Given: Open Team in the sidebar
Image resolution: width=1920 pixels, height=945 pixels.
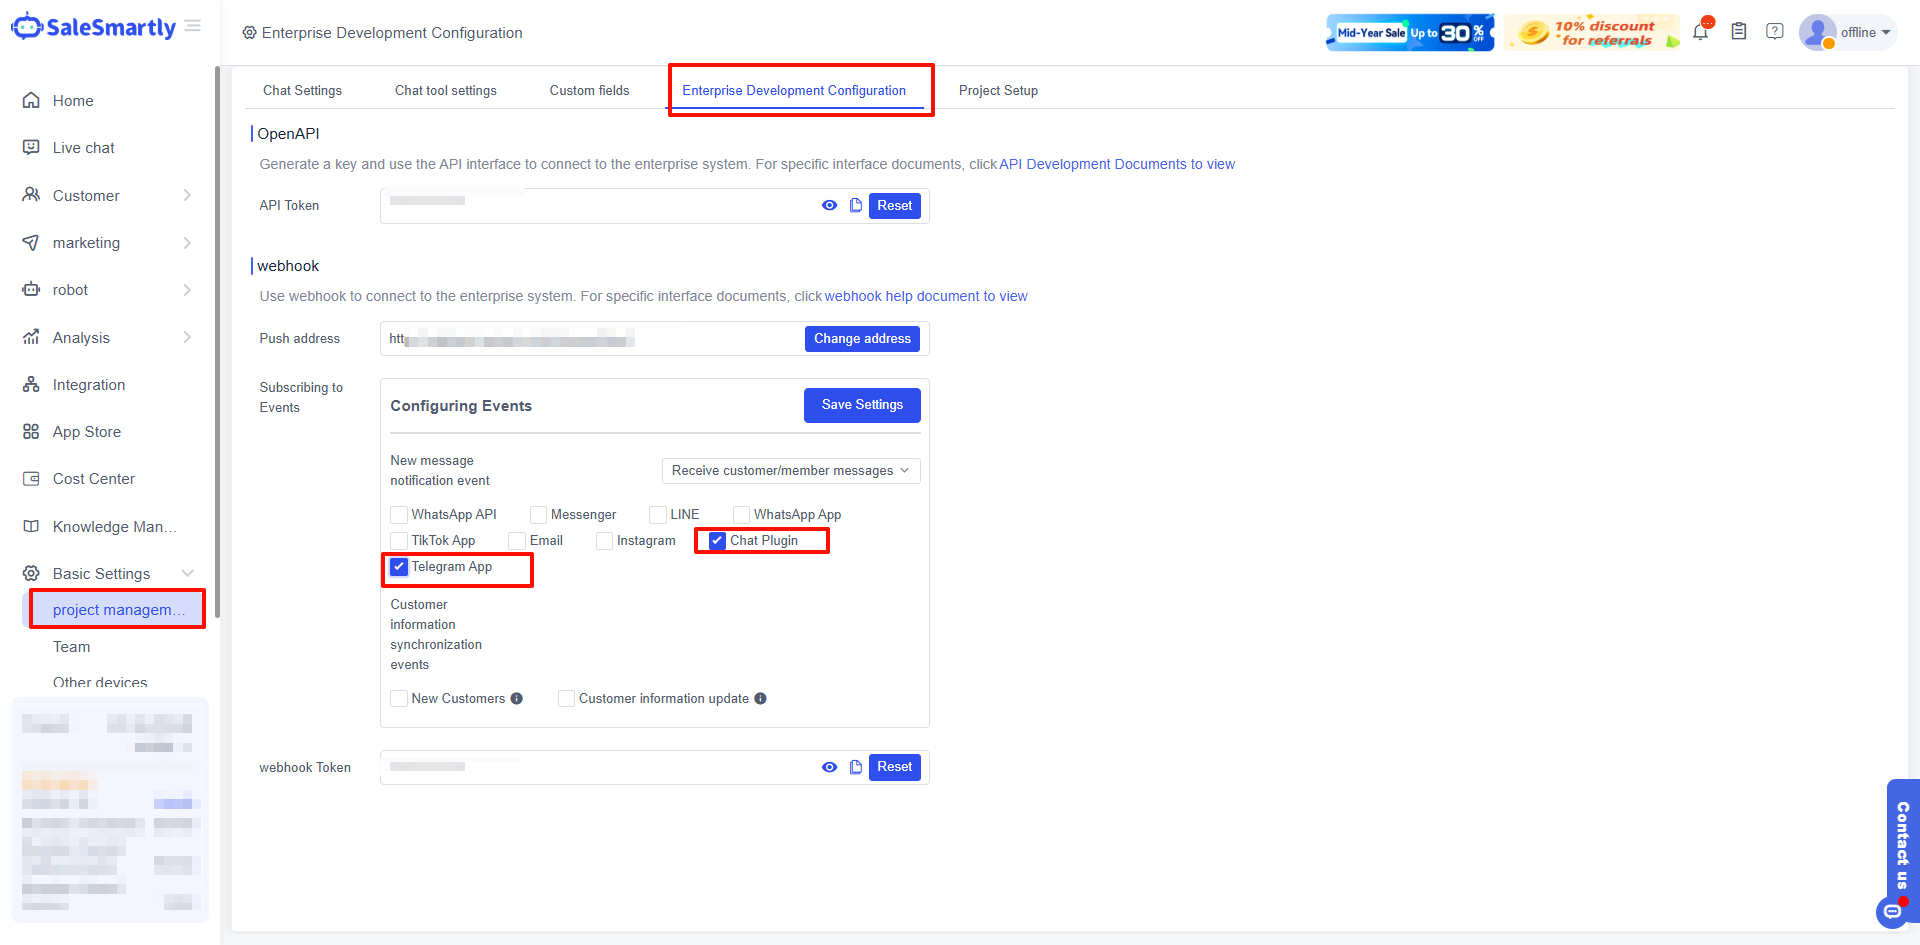Looking at the screenshot, I should (72, 647).
